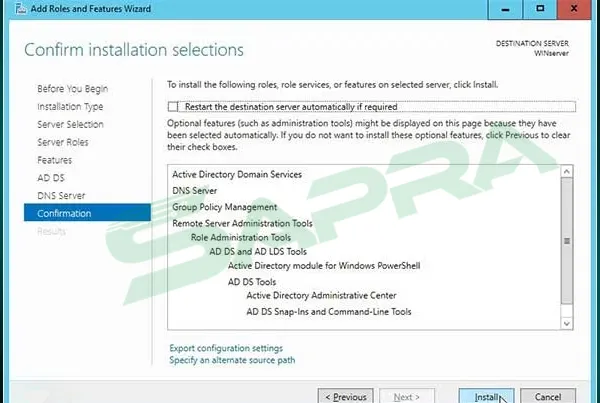This screenshot has height=403, width=600.
Task: Go back with Previous button
Action: click(345, 396)
